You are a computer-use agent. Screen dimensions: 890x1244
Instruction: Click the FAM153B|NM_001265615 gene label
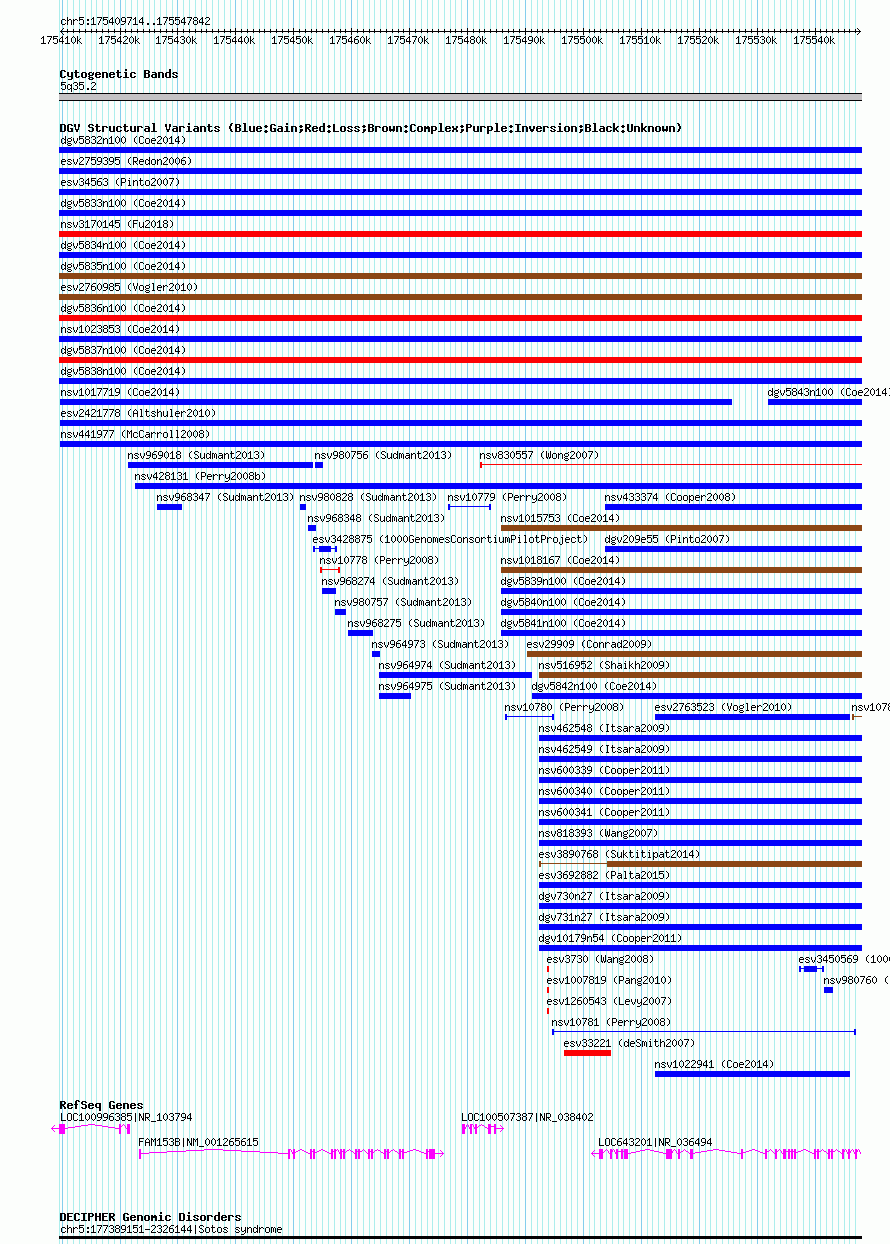(x=198, y=1142)
